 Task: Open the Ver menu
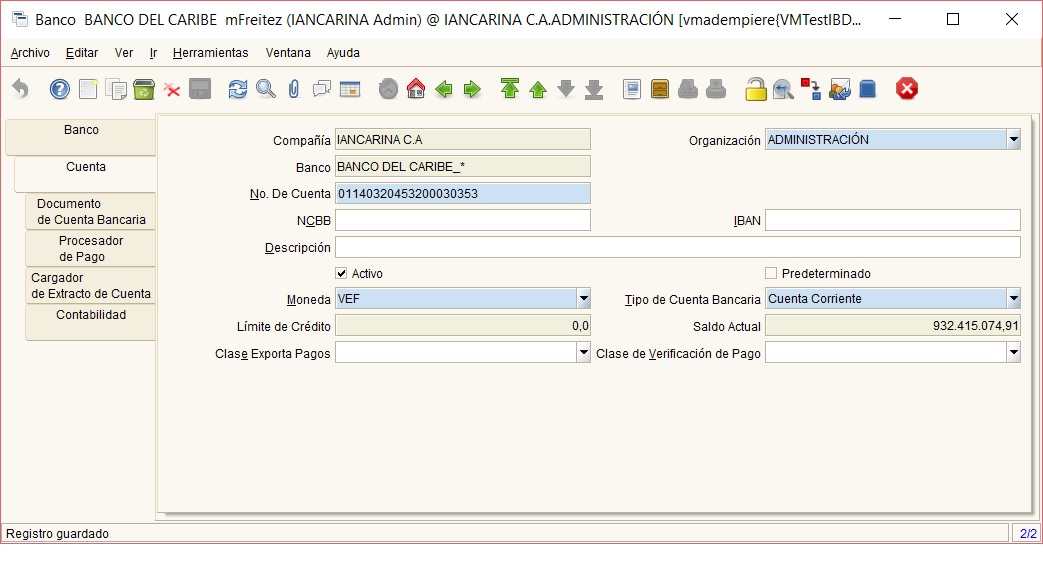[x=124, y=53]
